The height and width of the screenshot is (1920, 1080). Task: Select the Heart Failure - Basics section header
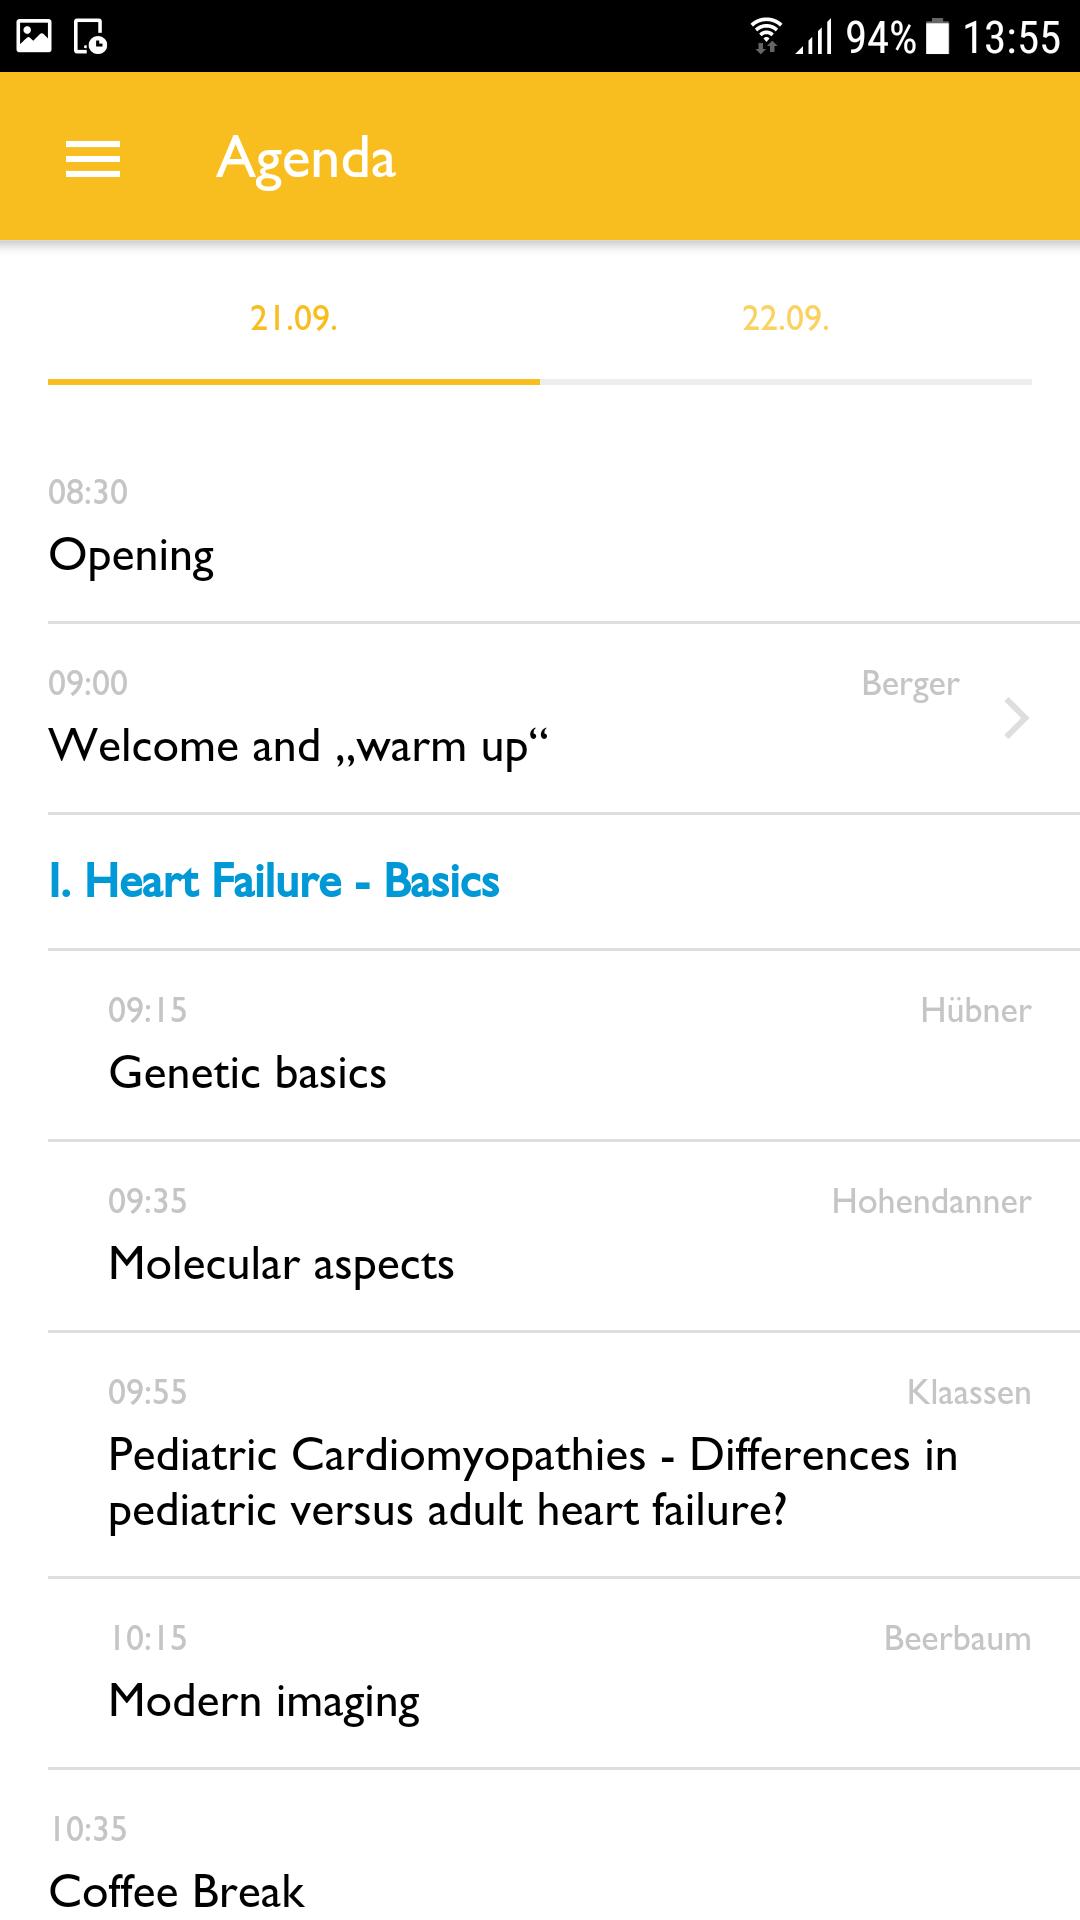274,881
